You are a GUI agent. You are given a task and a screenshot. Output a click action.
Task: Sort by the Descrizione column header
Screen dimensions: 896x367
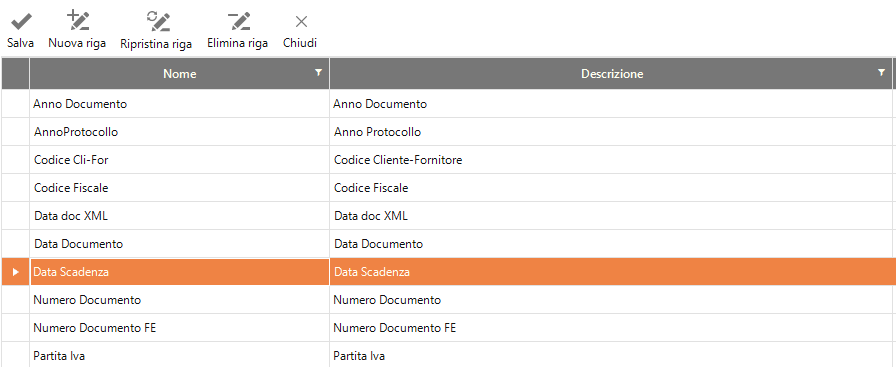tap(611, 73)
